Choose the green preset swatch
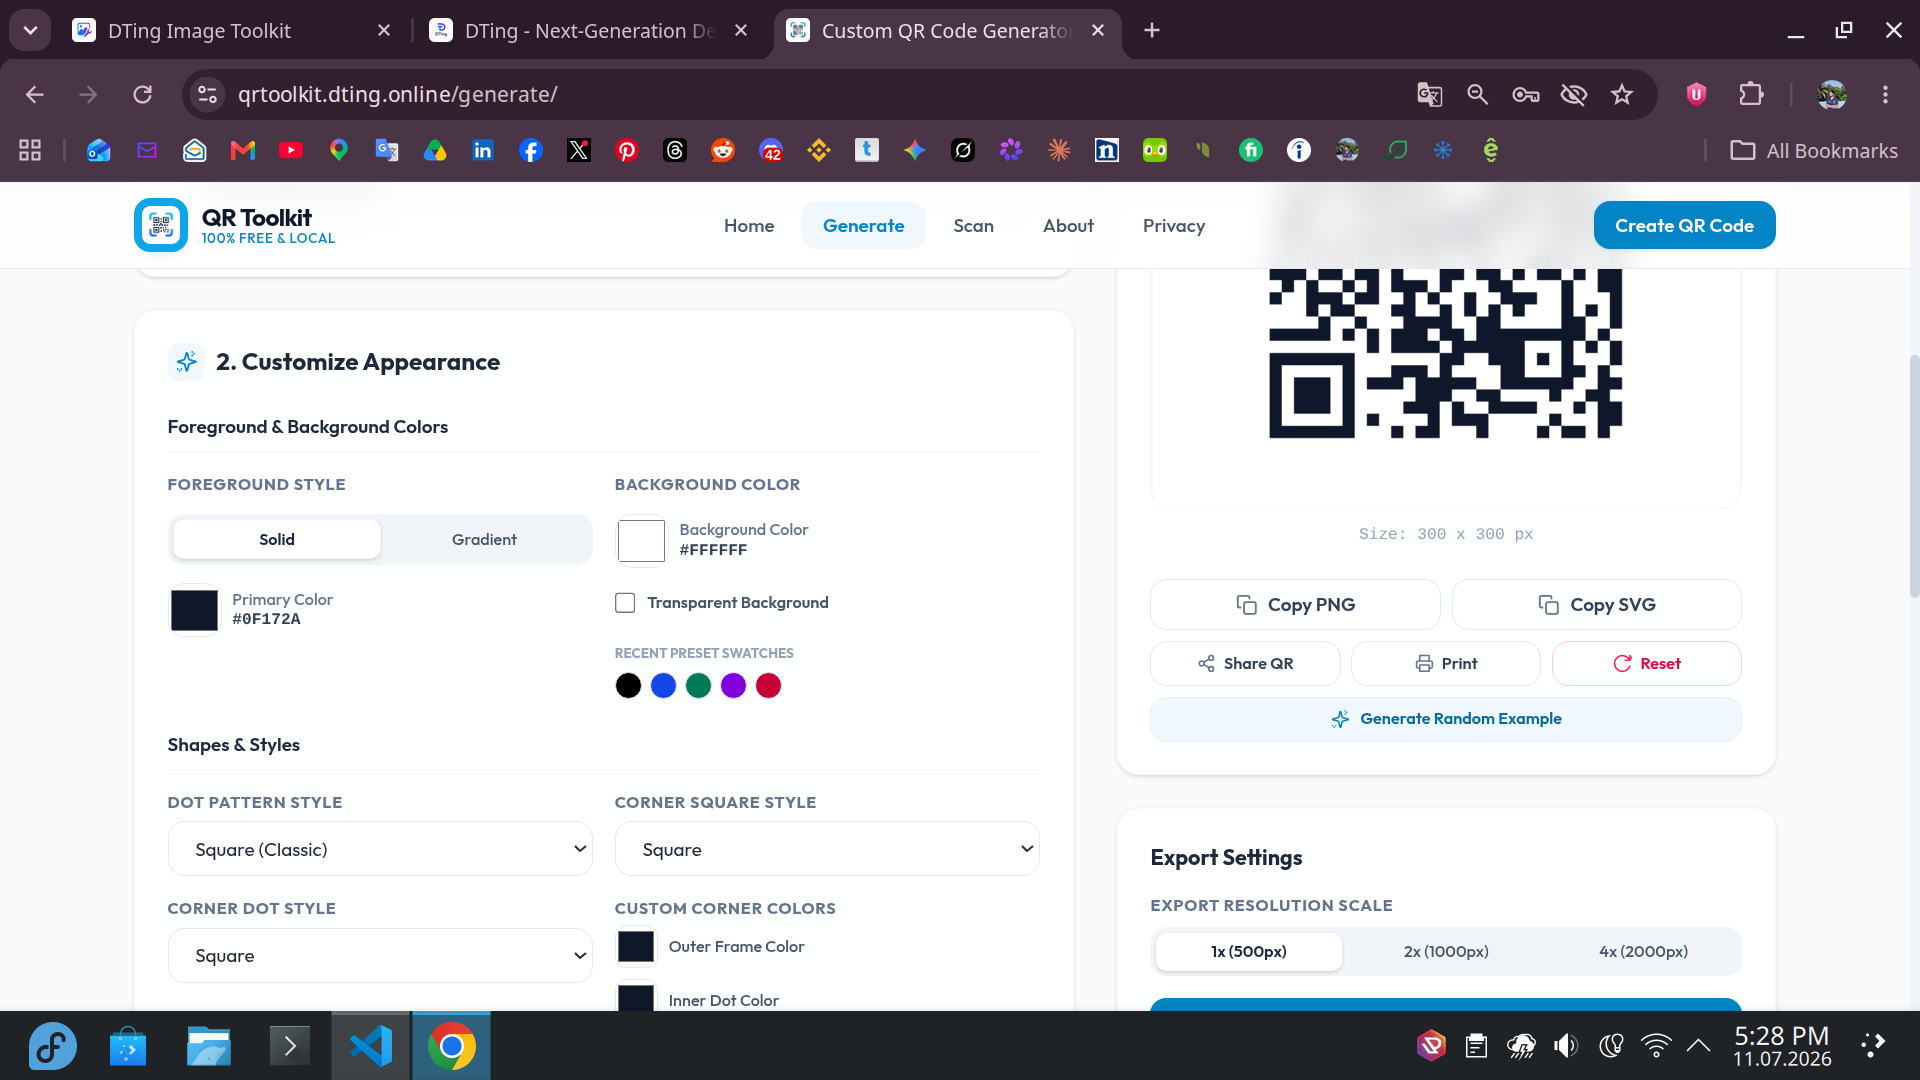The height and width of the screenshot is (1080, 1920). tap(698, 685)
